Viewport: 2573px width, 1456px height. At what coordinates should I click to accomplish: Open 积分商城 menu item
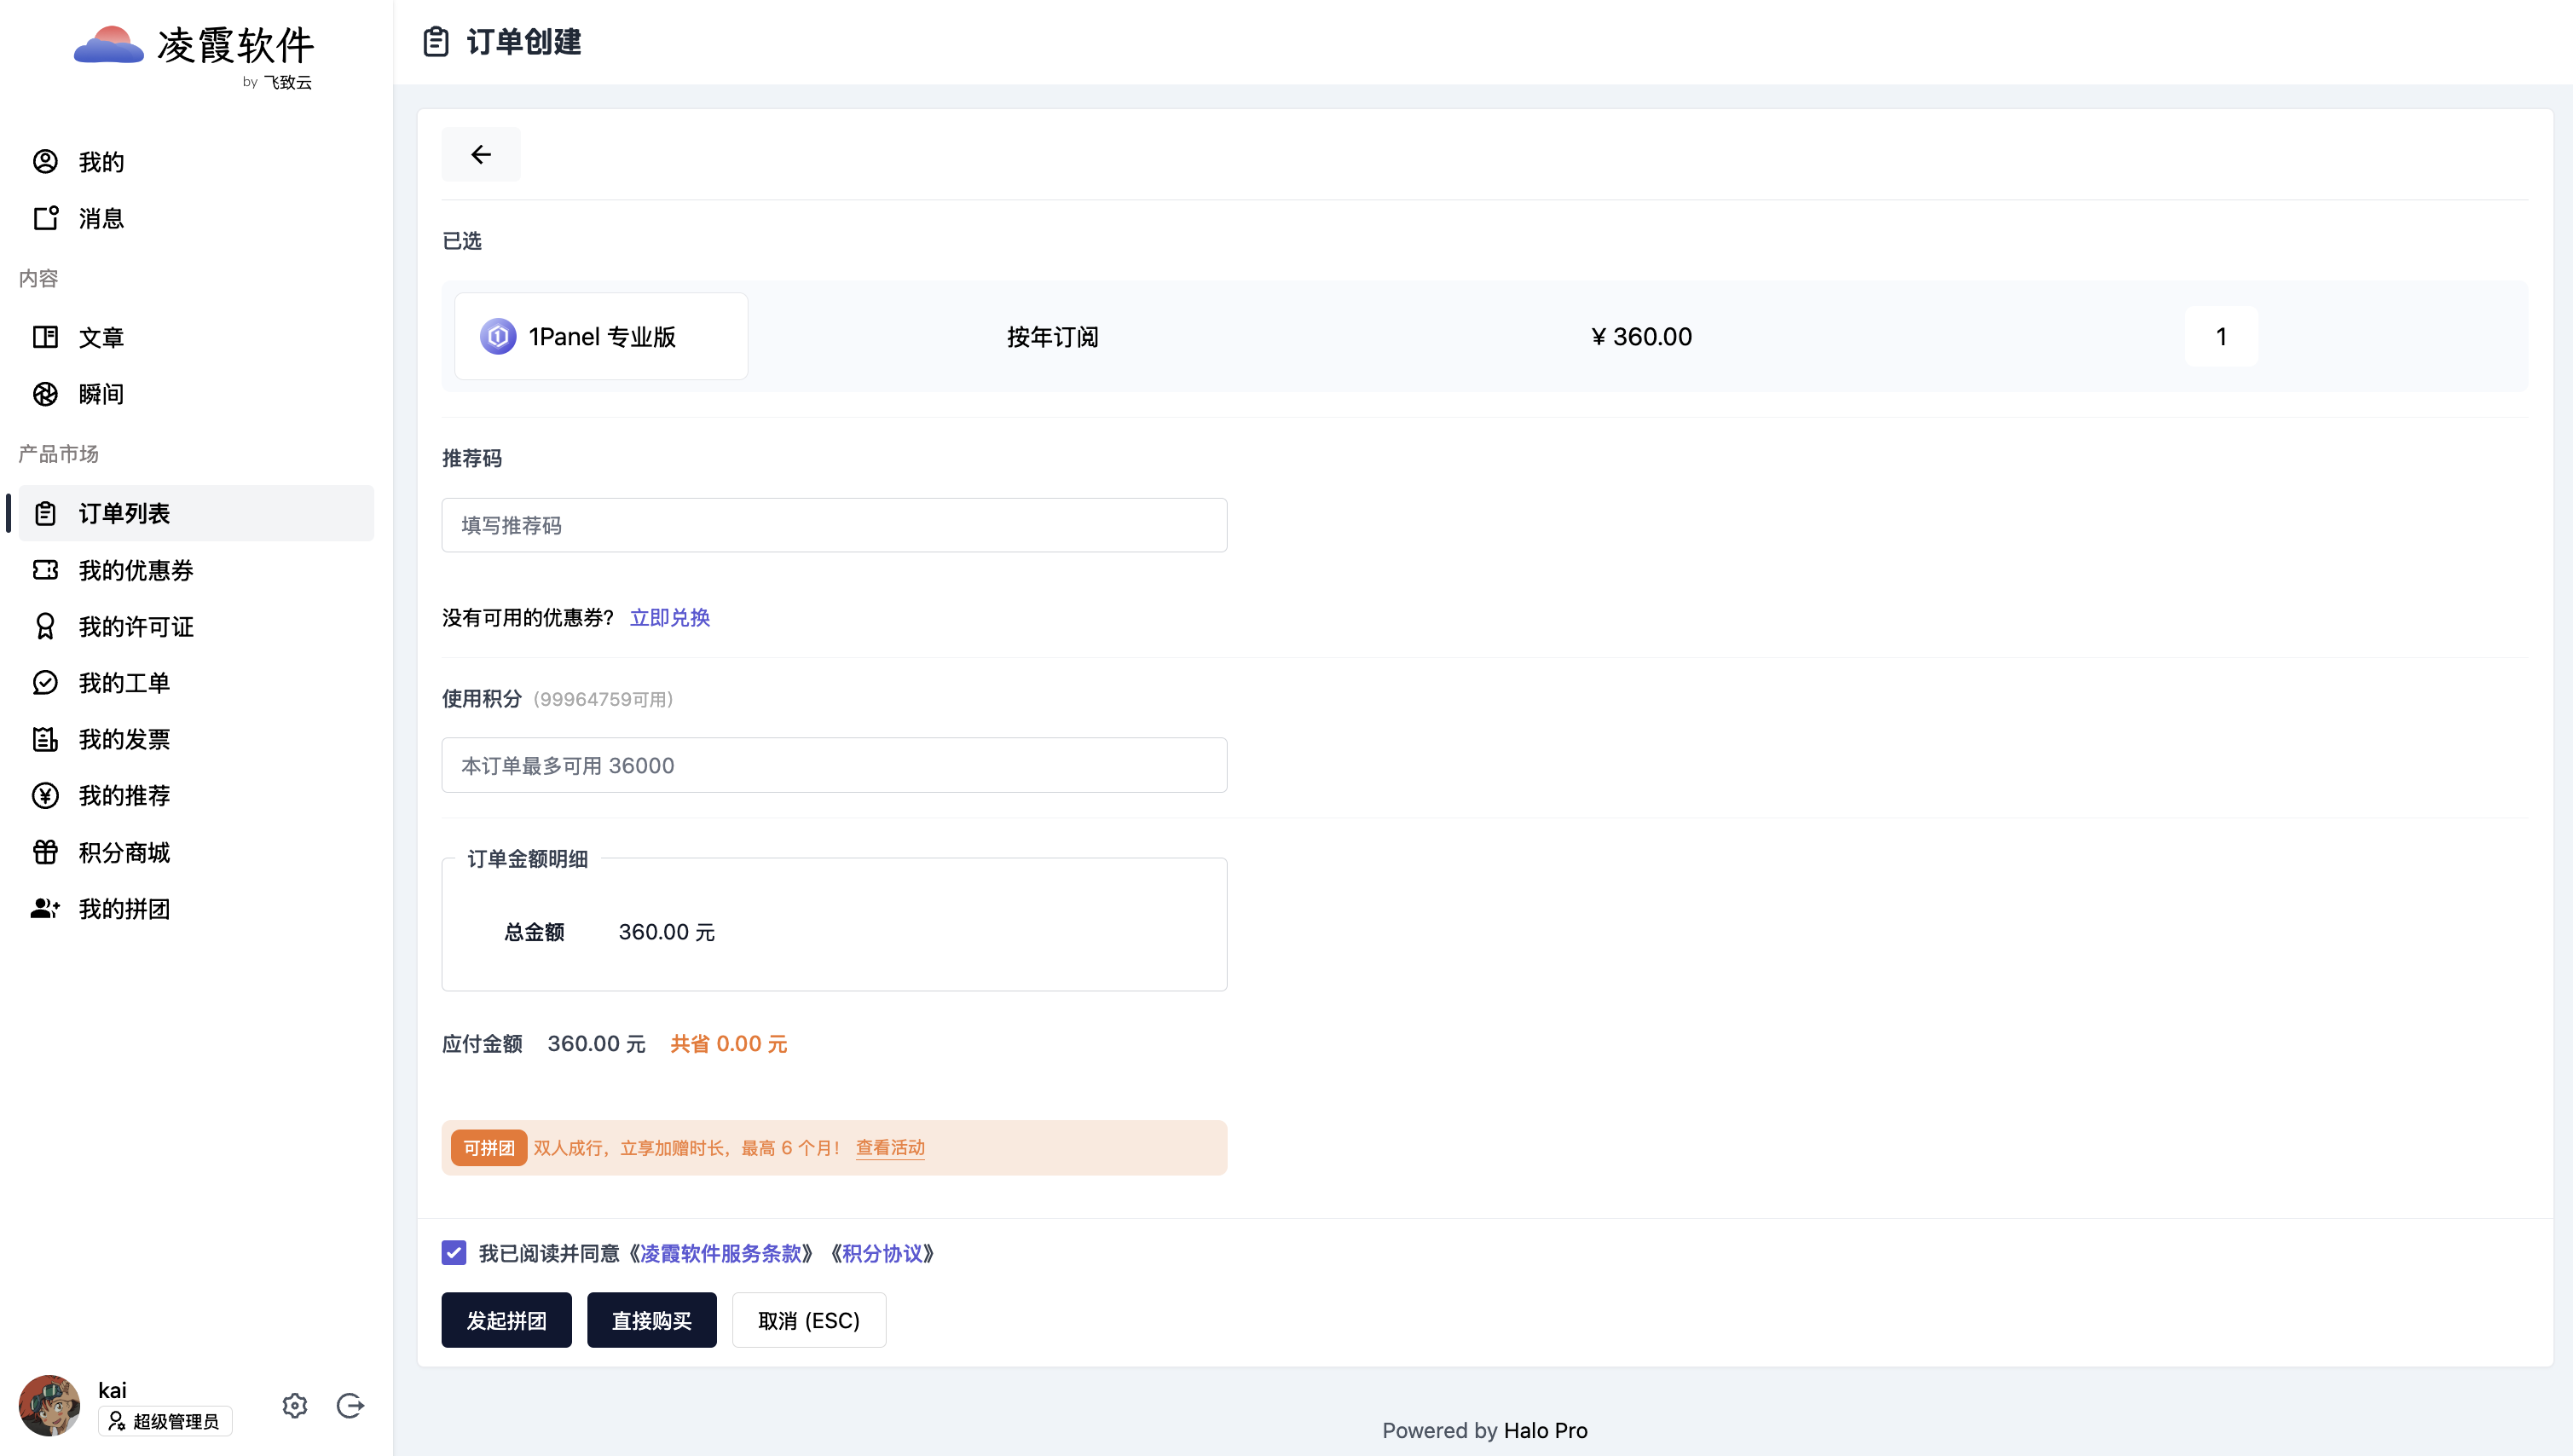click(x=196, y=852)
